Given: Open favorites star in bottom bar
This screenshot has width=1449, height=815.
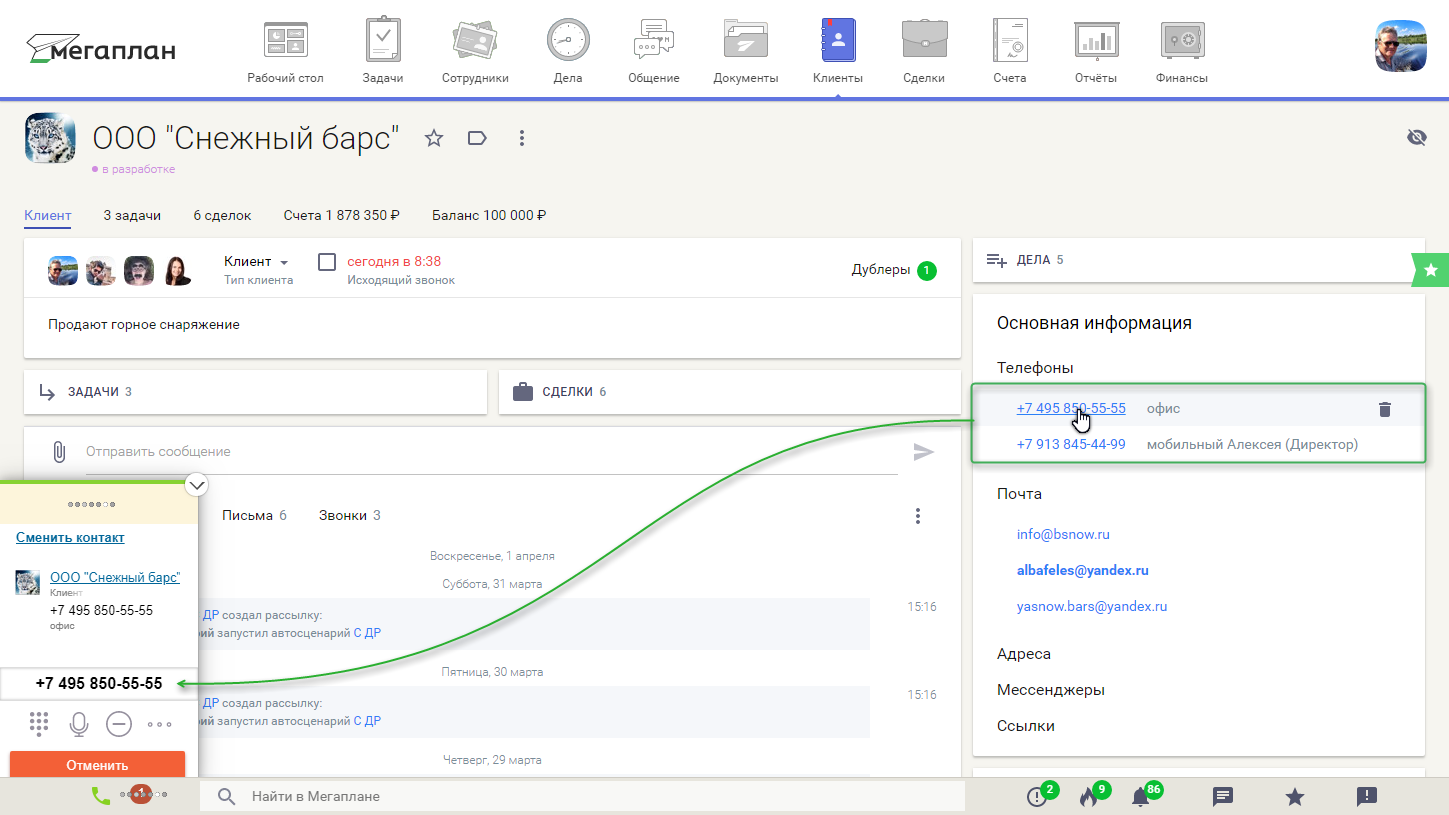Looking at the screenshot, I should coord(1294,797).
